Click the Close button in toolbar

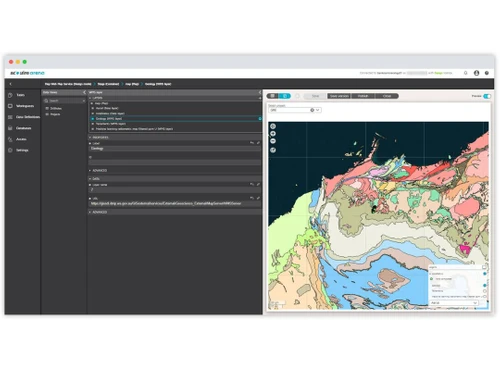387,96
